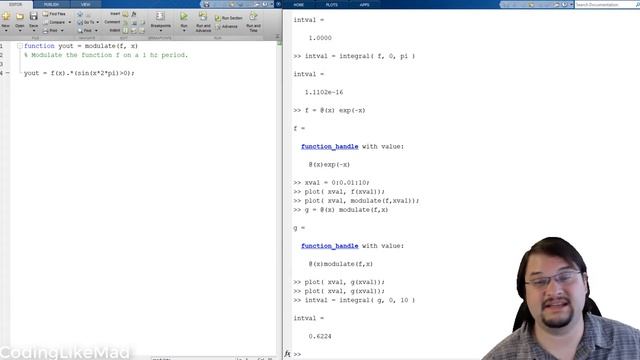Click the editor code line starting with yout
Viewport: 640px width, 360px height.
click(79, 73)
